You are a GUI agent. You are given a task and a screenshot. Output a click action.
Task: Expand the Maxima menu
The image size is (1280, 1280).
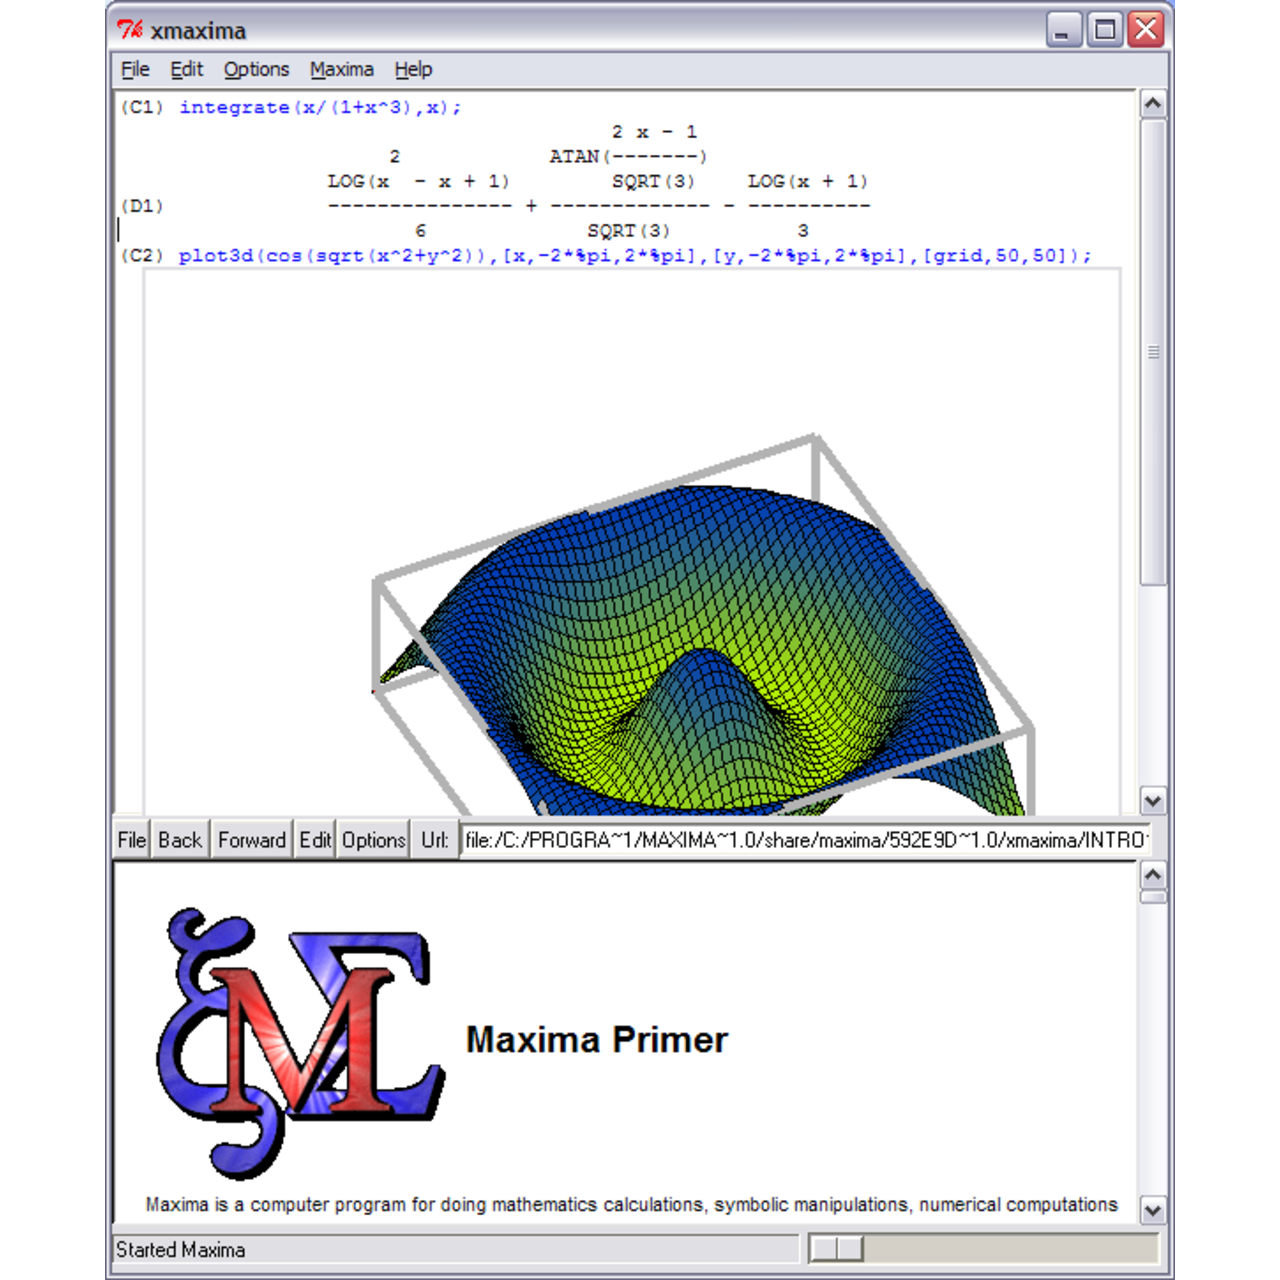point(341,69)
